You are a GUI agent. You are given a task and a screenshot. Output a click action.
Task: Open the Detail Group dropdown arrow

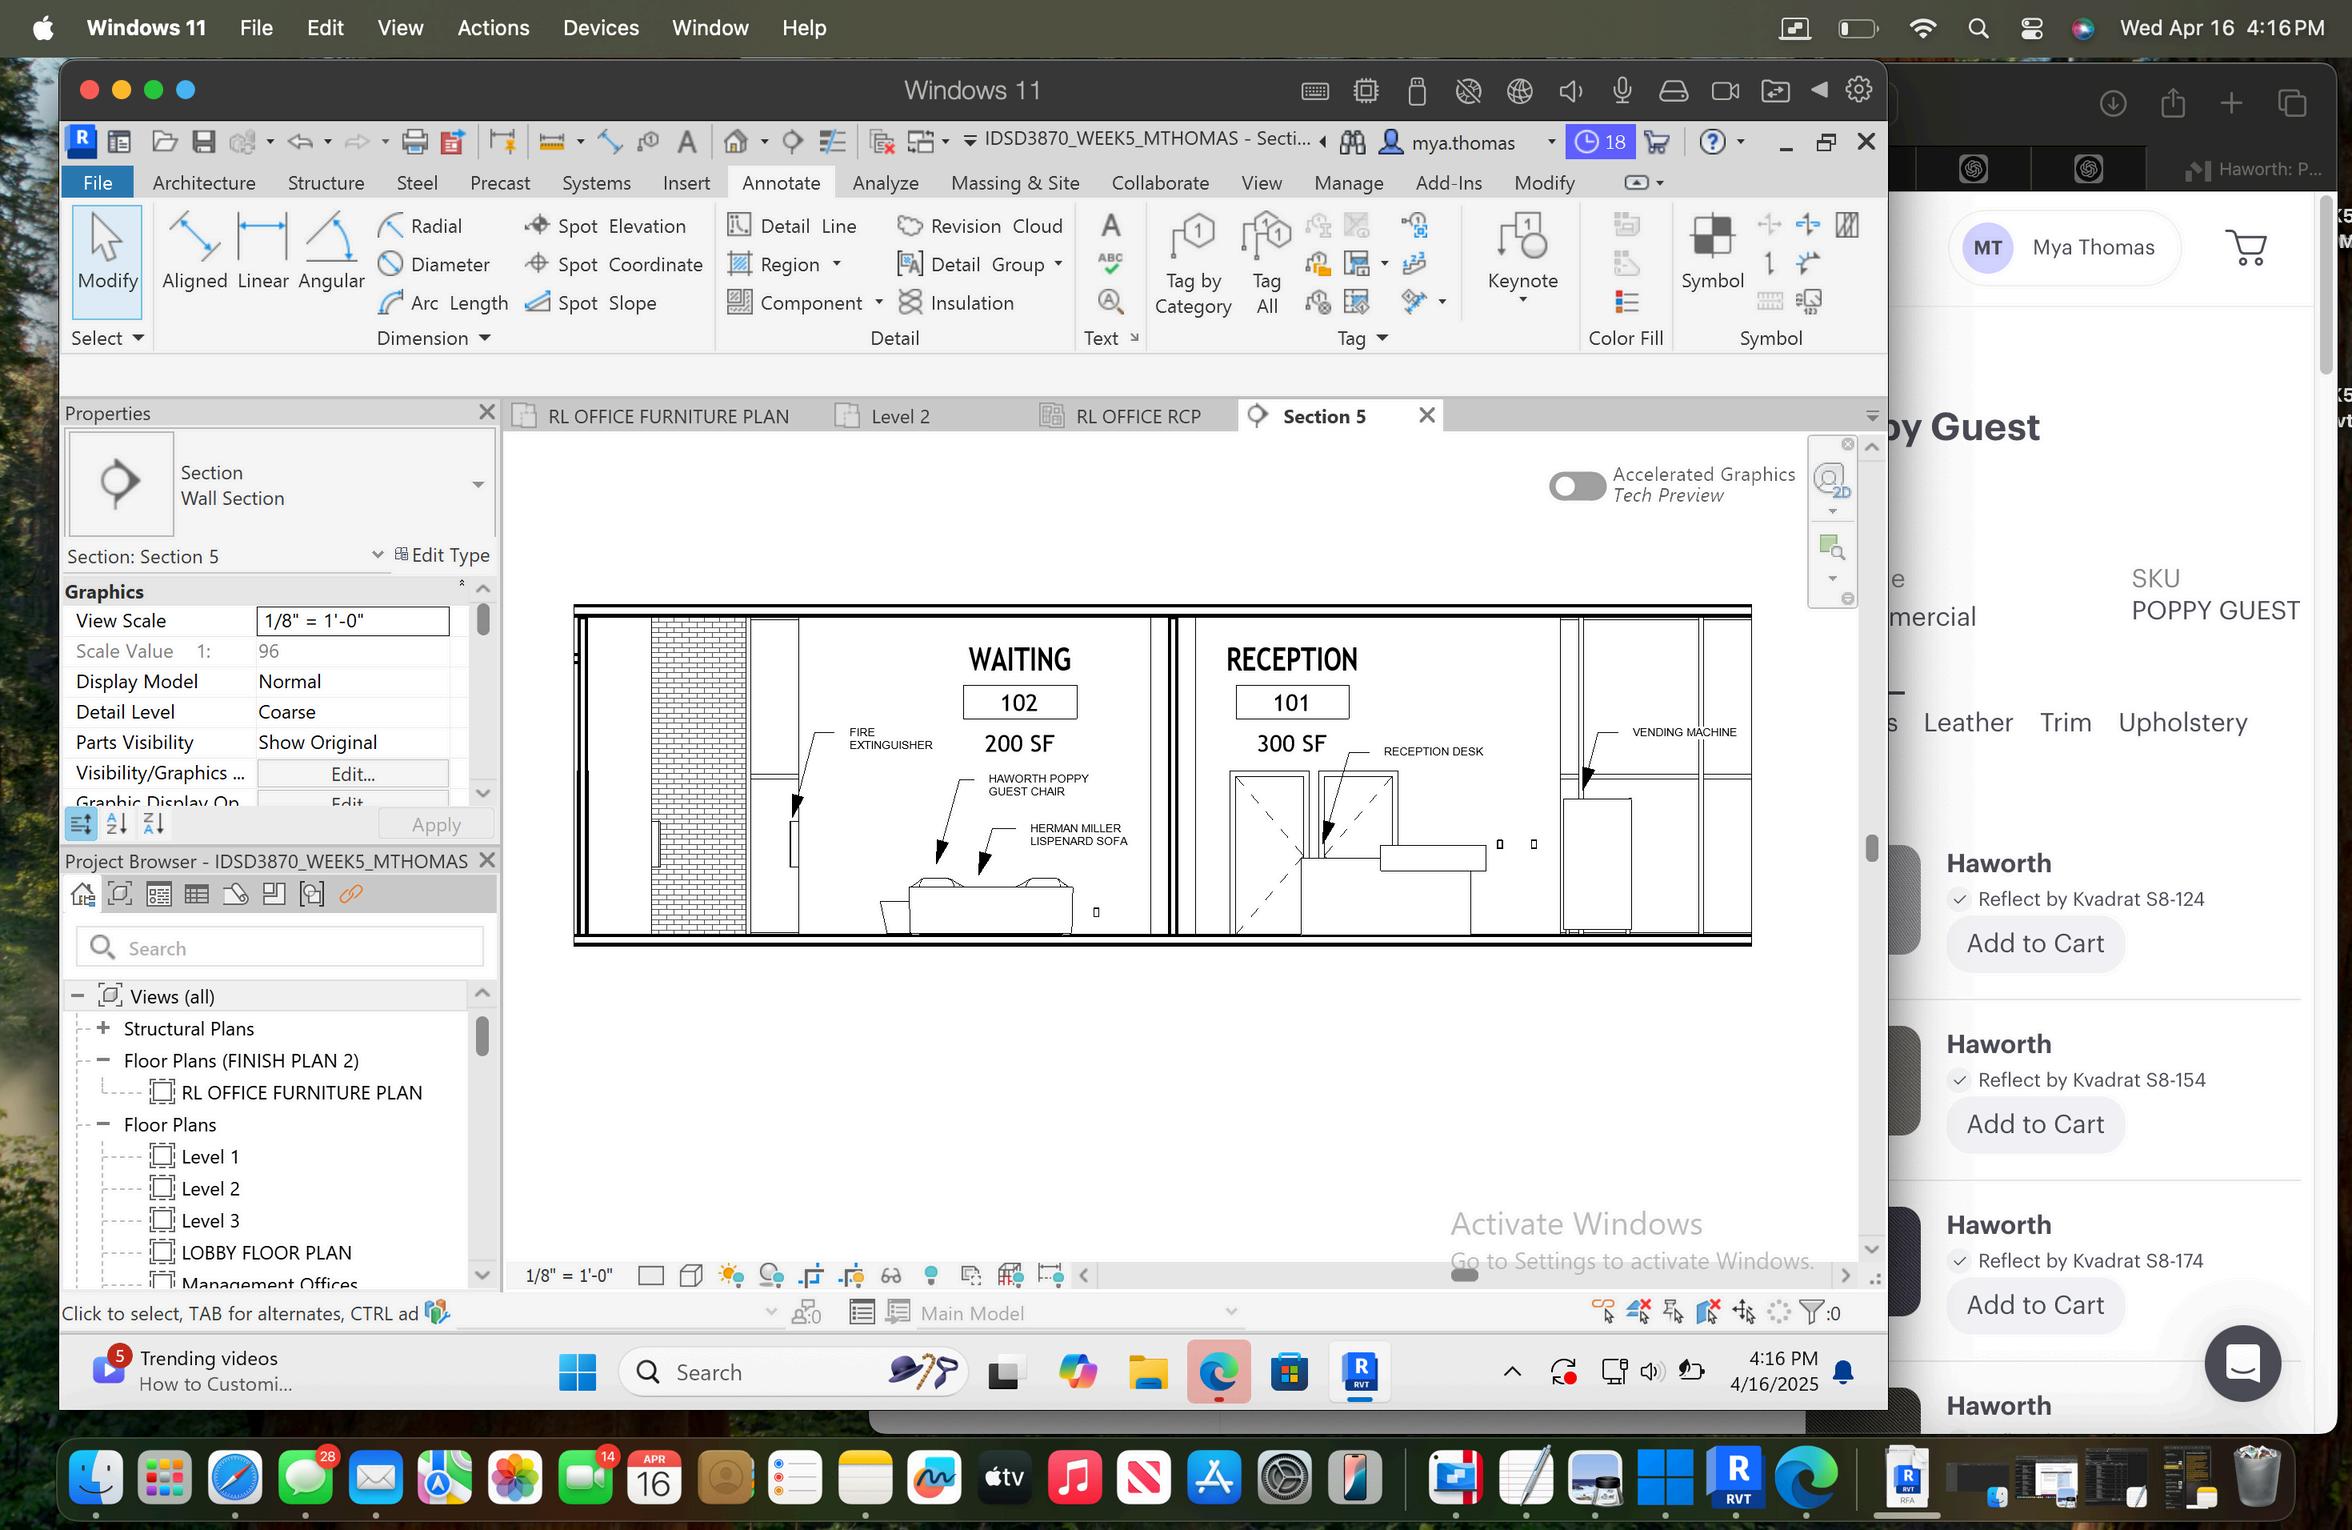pyautogui.click(x=1058, y=264)
